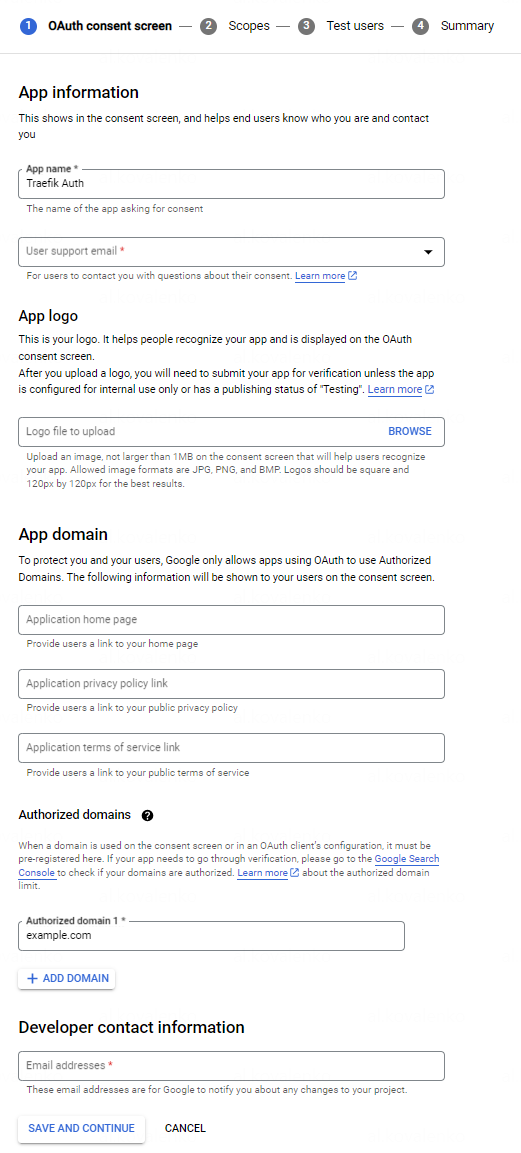Click the plus icon in Add Domain
The height and width of the screenshot is (1153, 521).
point(32,979)
